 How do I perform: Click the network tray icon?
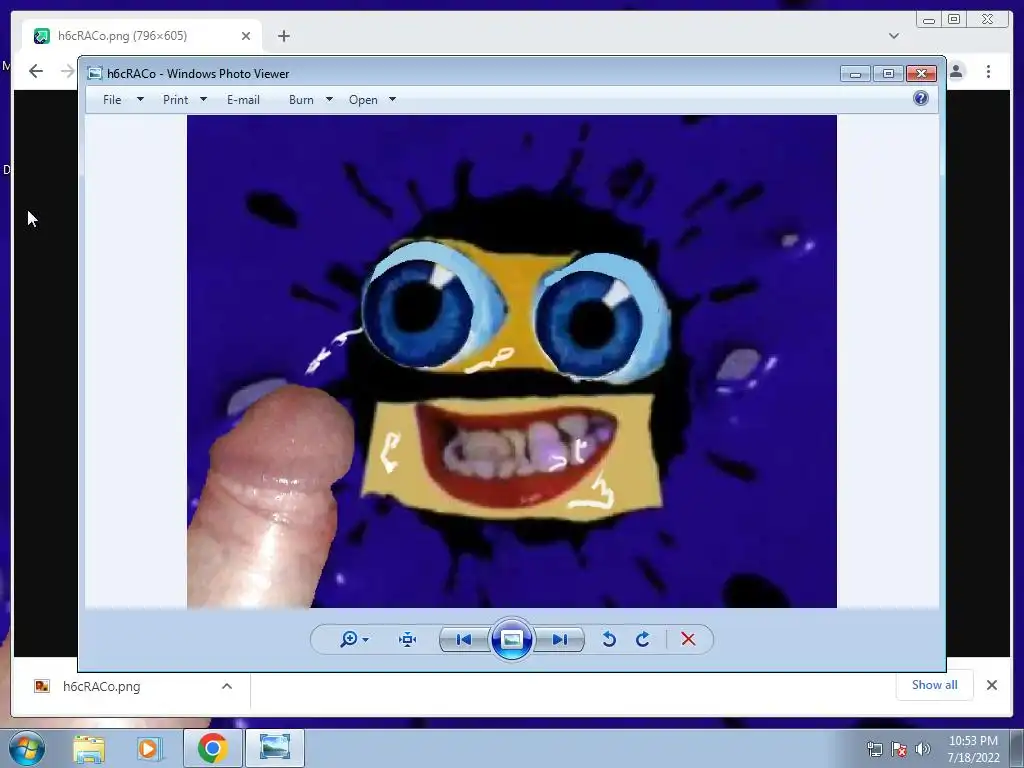(x=875, y=749)
